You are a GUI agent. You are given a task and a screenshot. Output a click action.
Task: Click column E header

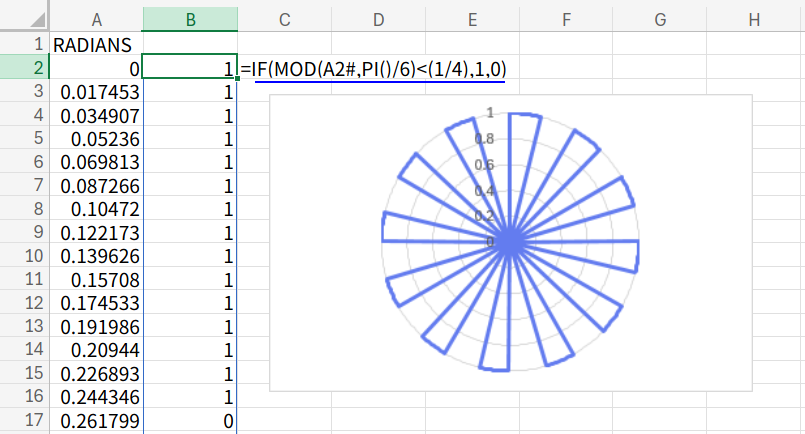pyautogui.click(x=472, y=19)
